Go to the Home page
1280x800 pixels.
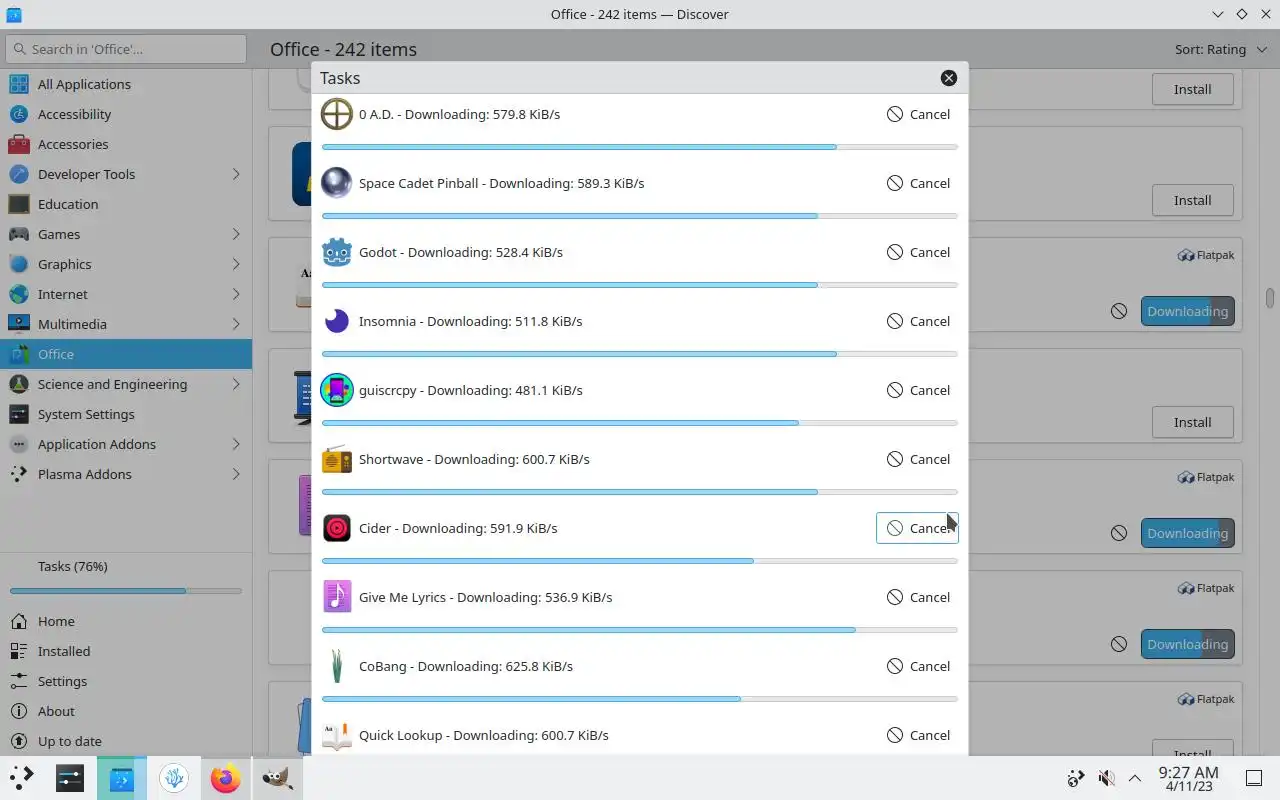point(126,621)
